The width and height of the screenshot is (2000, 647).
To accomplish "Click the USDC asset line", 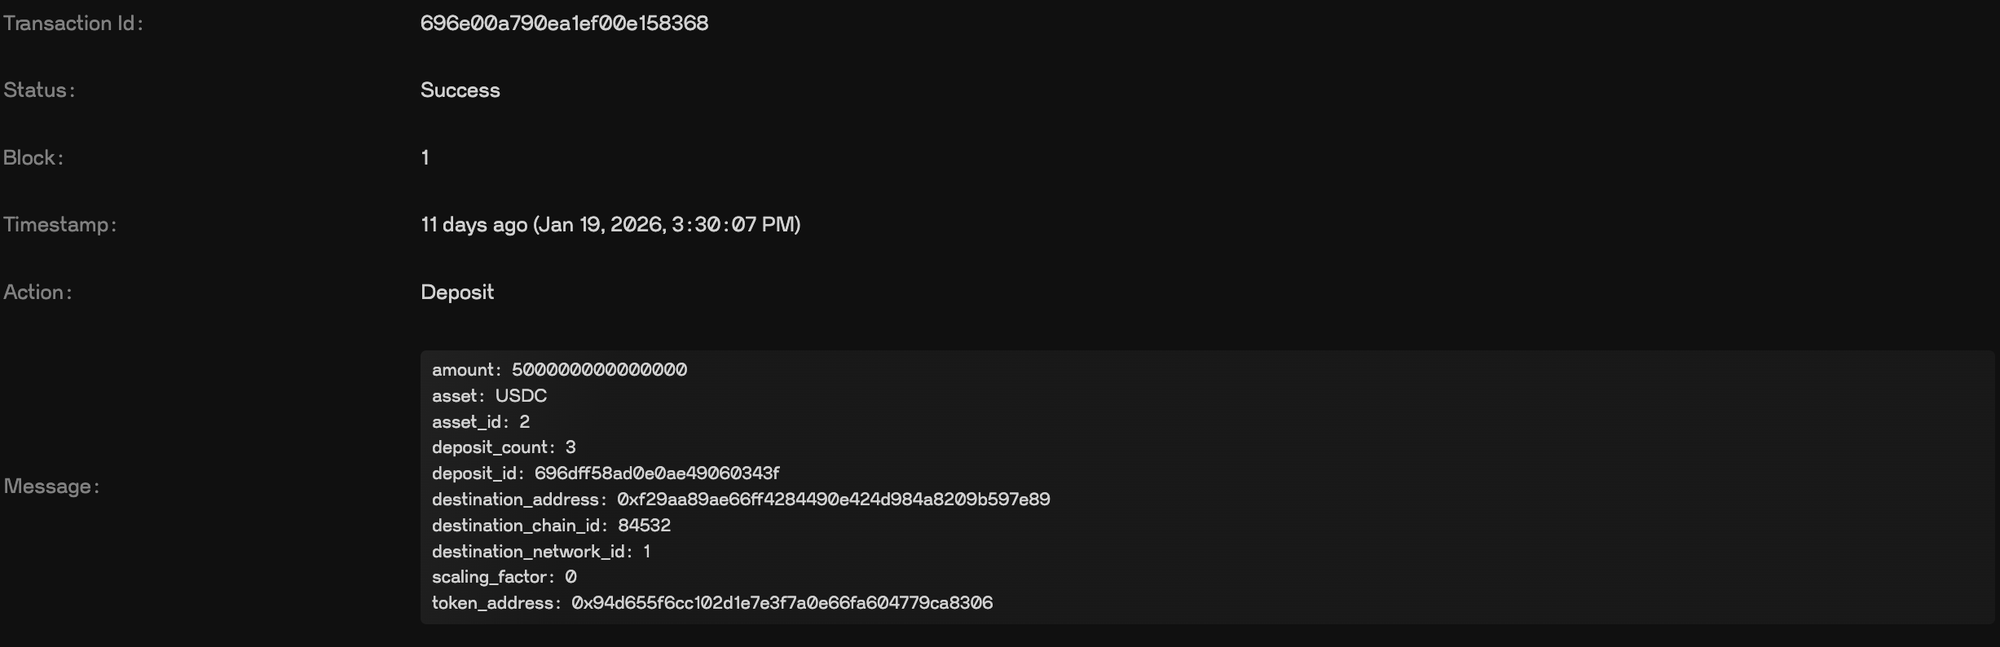I will 489,396.
